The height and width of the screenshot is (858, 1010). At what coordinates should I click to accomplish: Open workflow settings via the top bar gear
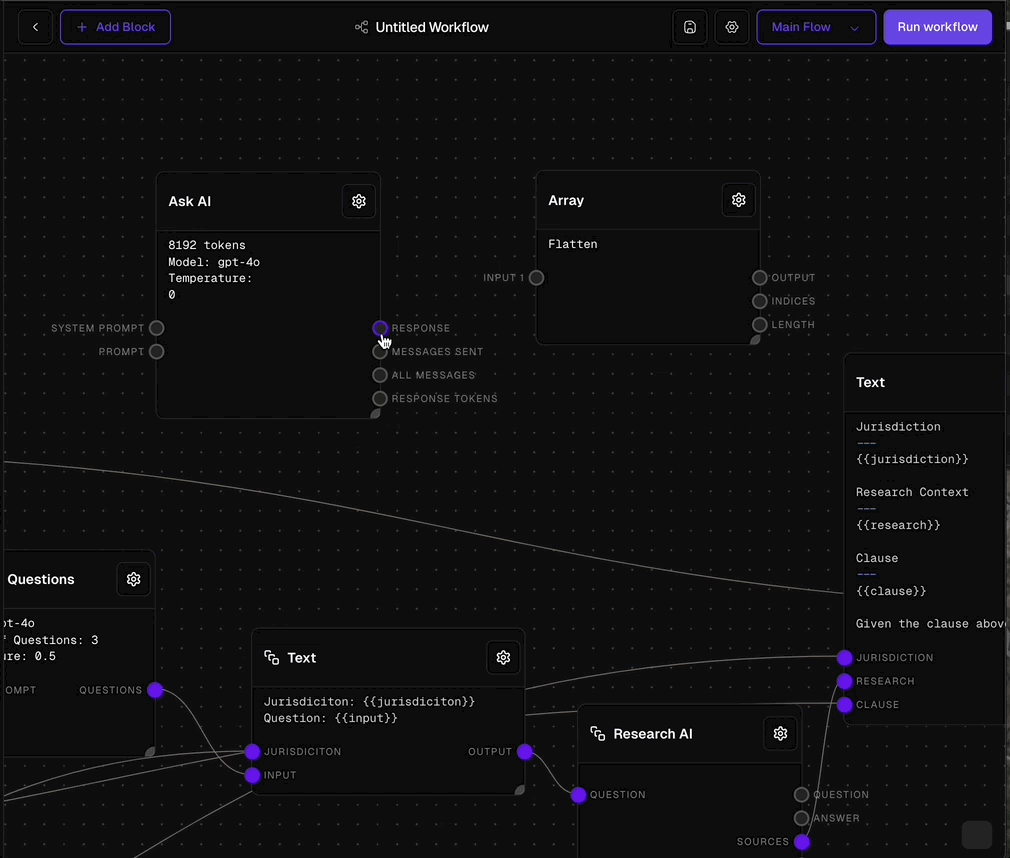pos(731,27)
